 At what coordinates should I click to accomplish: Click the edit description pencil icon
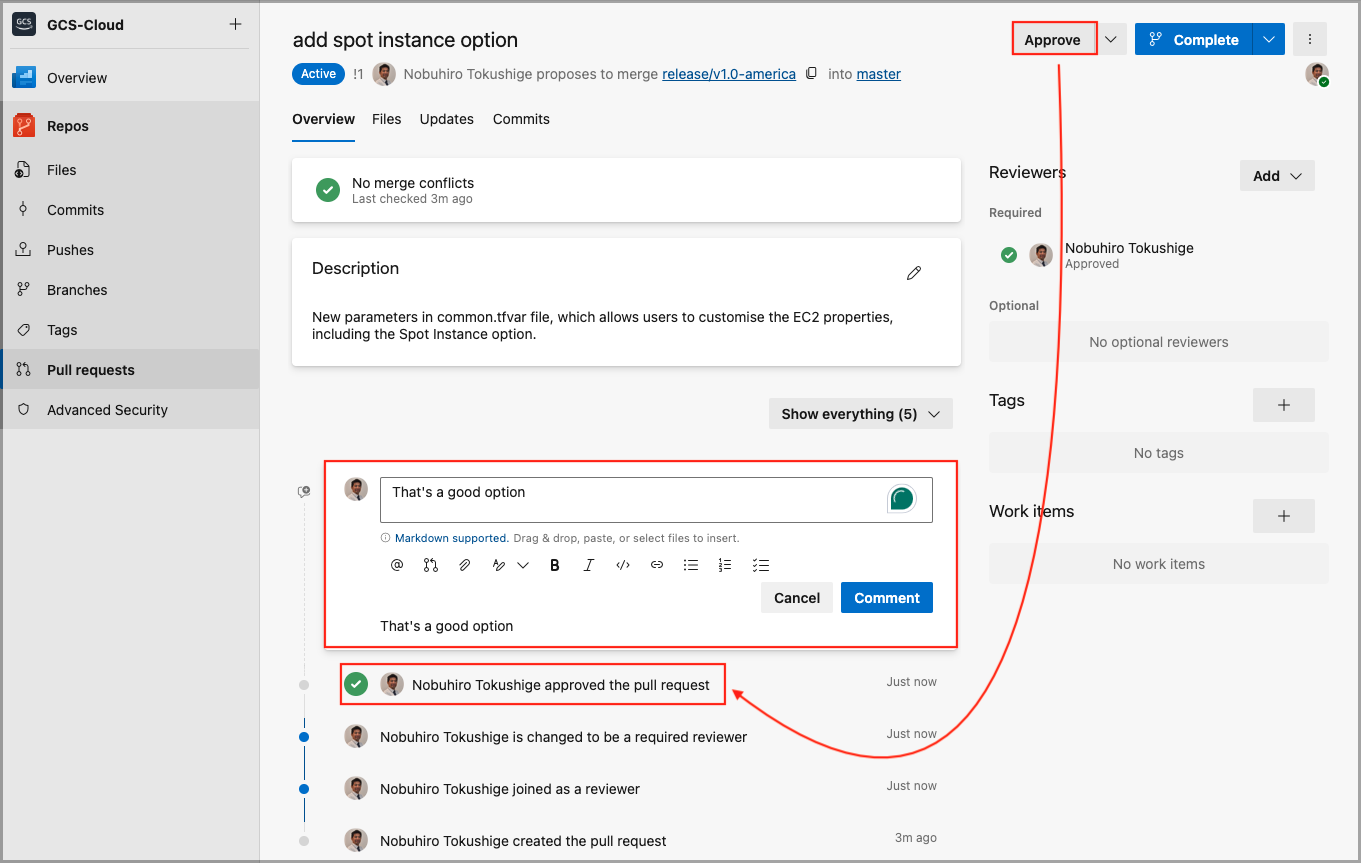pos(913,273)
